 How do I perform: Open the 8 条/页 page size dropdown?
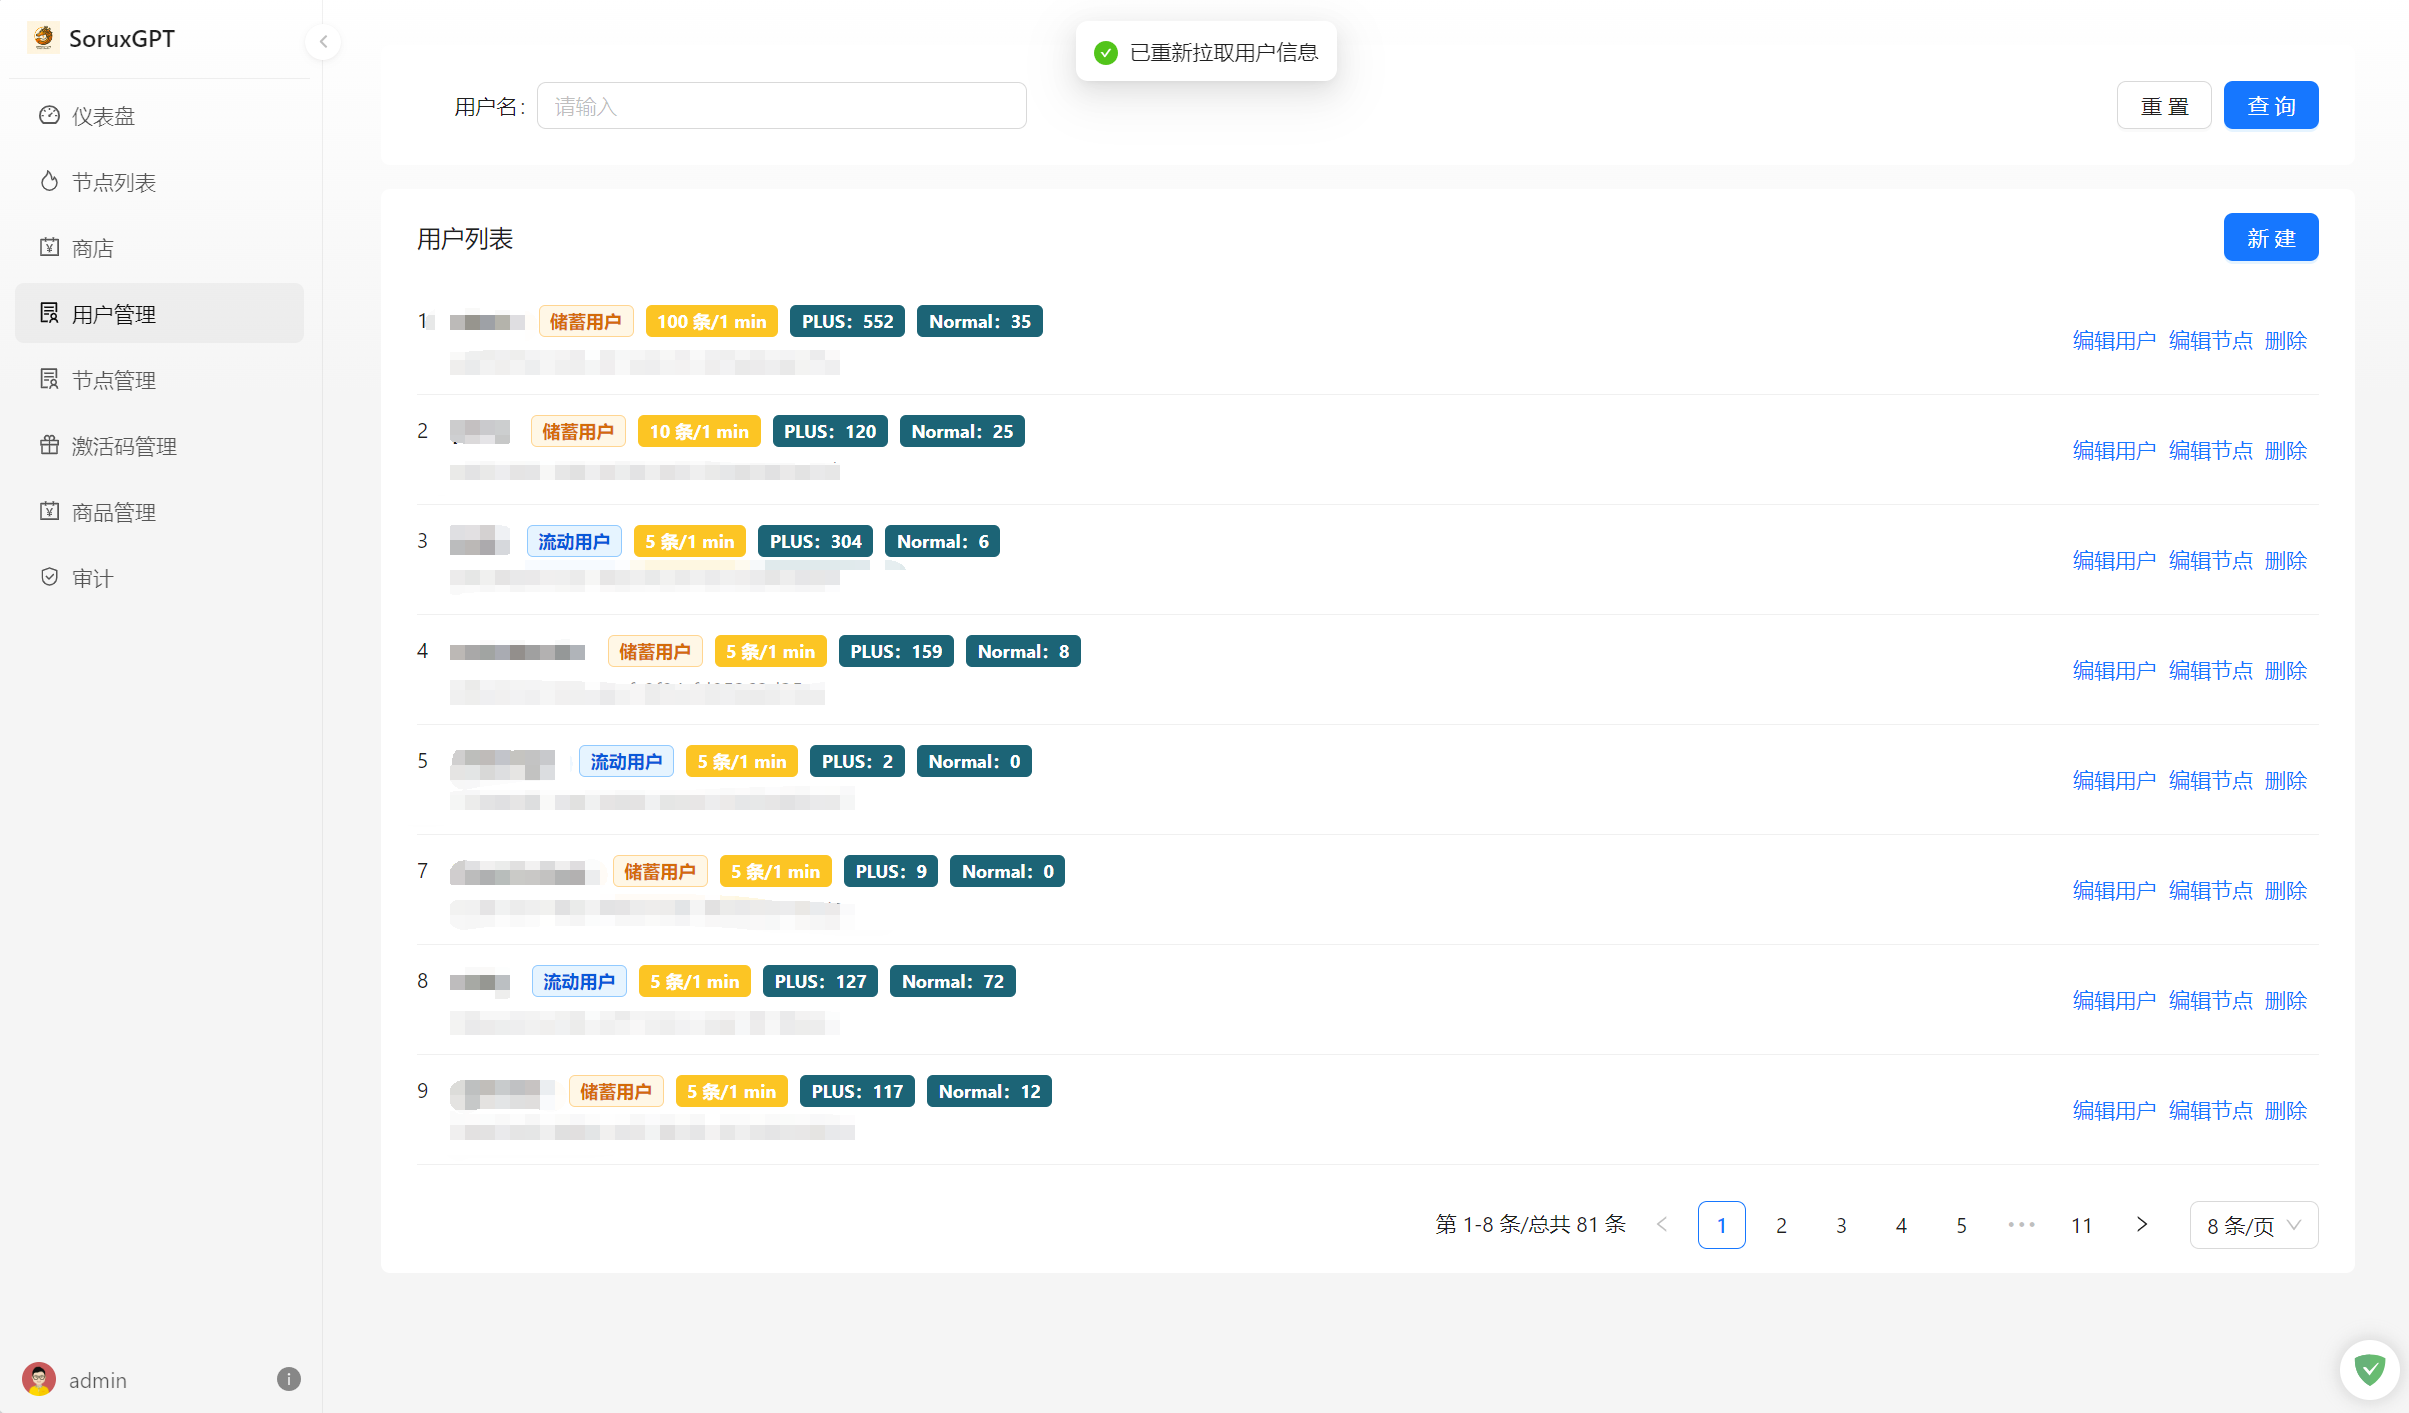[x=2253, y=1226]
